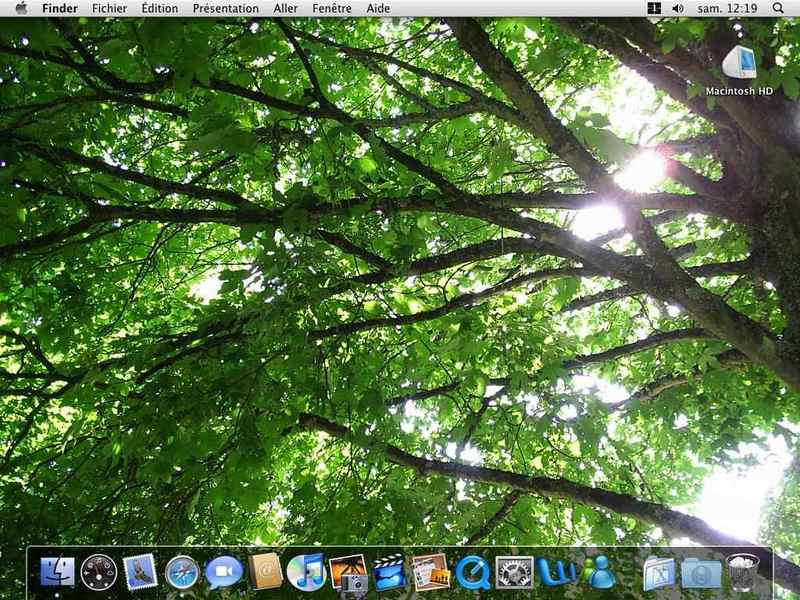This screenshot has height=600, width=800.
Task: Open the Mail stamp icon
Action: pyautogui.click(x=140, y=571)
